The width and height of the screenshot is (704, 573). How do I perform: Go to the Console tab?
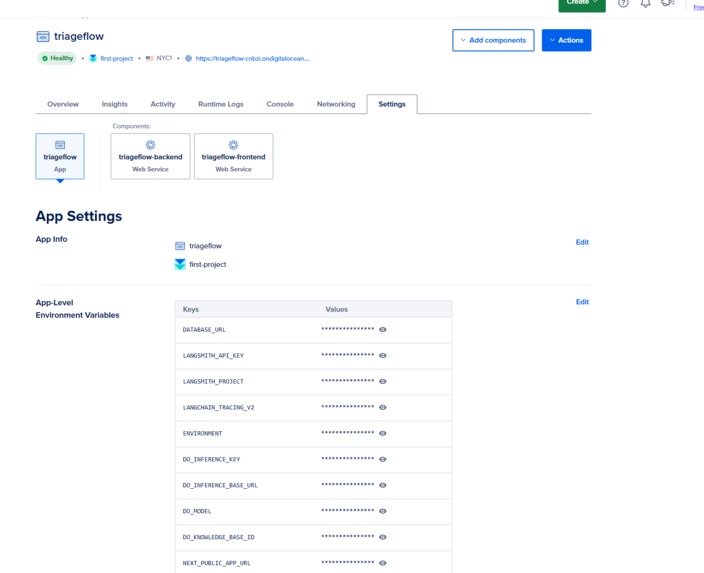click(280, 104)
